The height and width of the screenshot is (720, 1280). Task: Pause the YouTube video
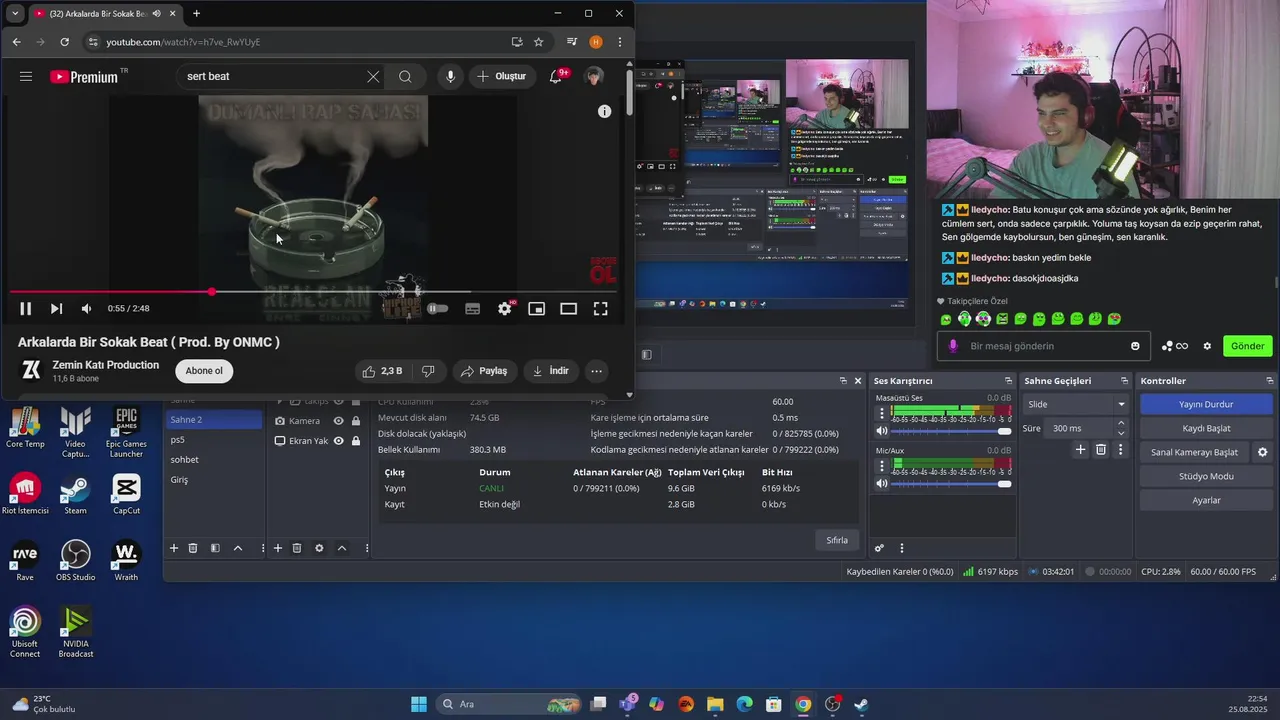pyautogui.click(x=26, y=309)
